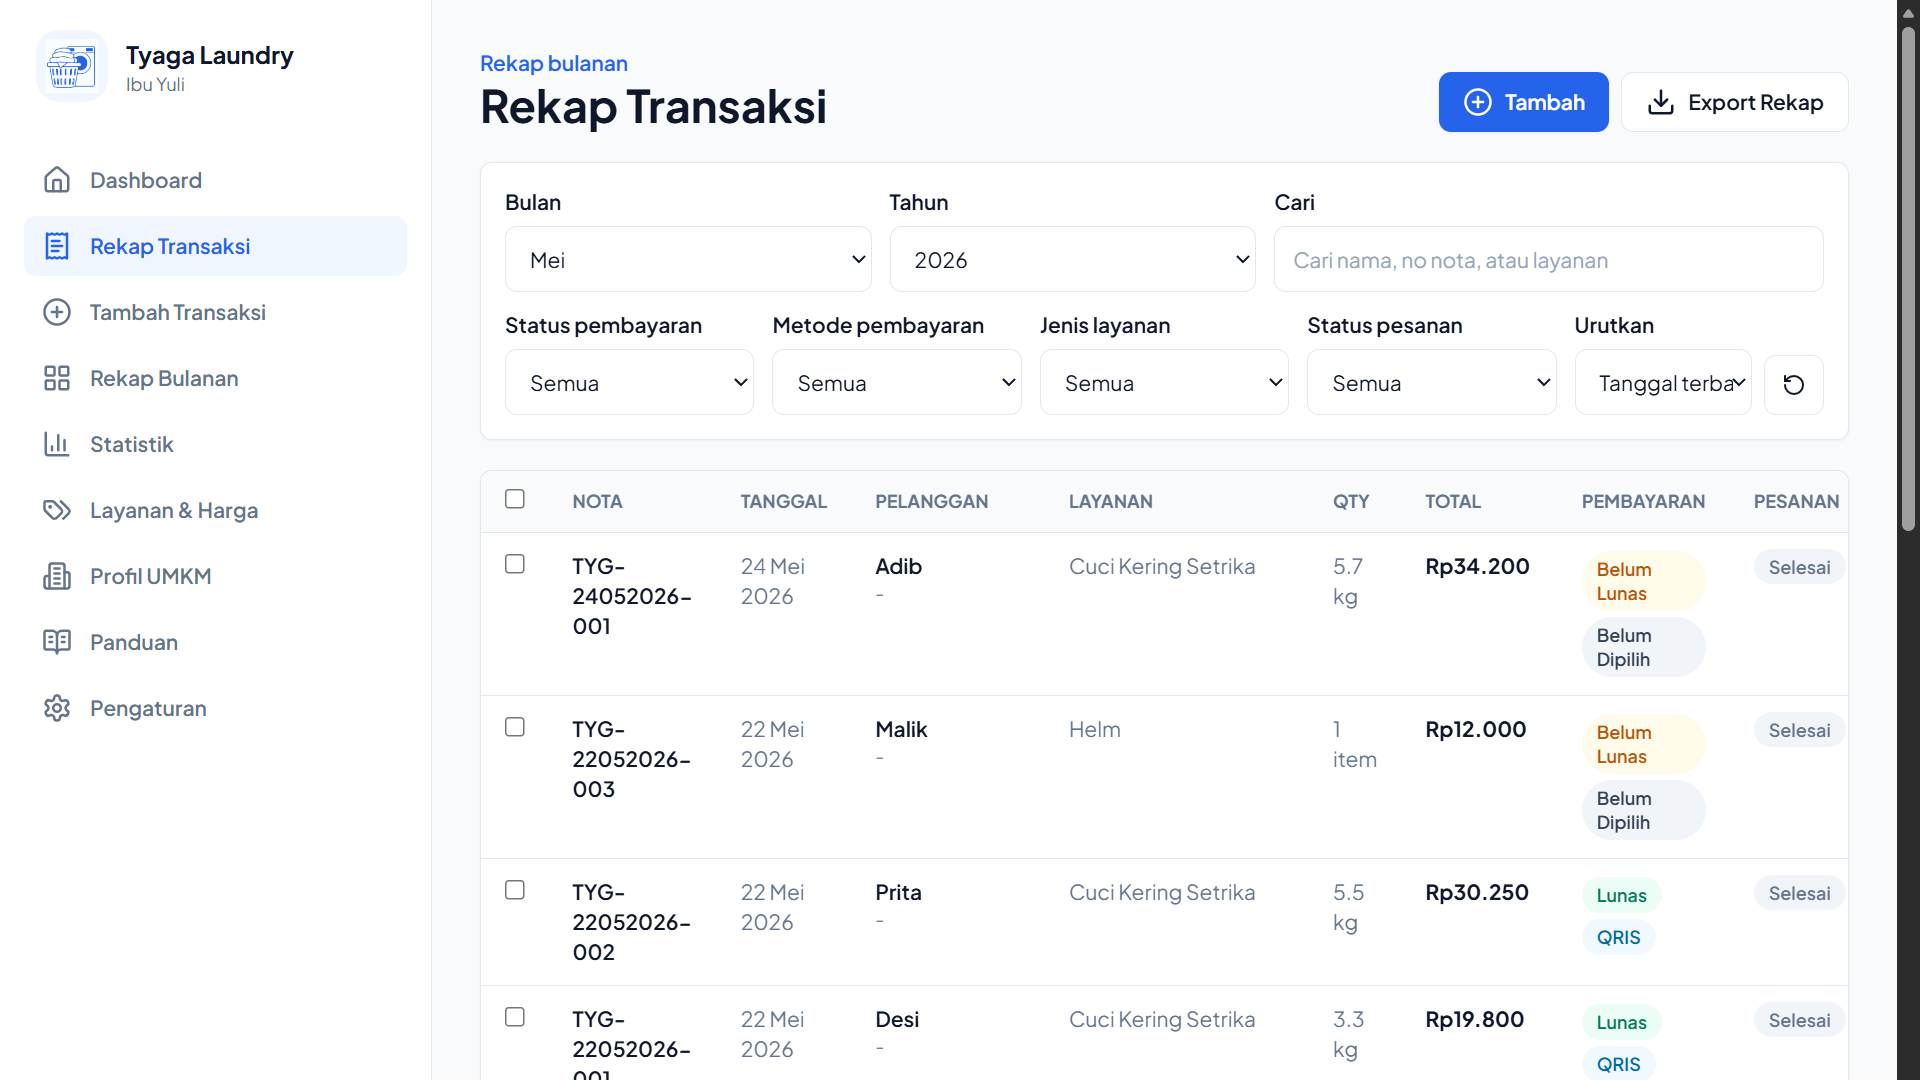
Task: Click the Ibu Yuli owner name
Action: (x=155, y=84)
